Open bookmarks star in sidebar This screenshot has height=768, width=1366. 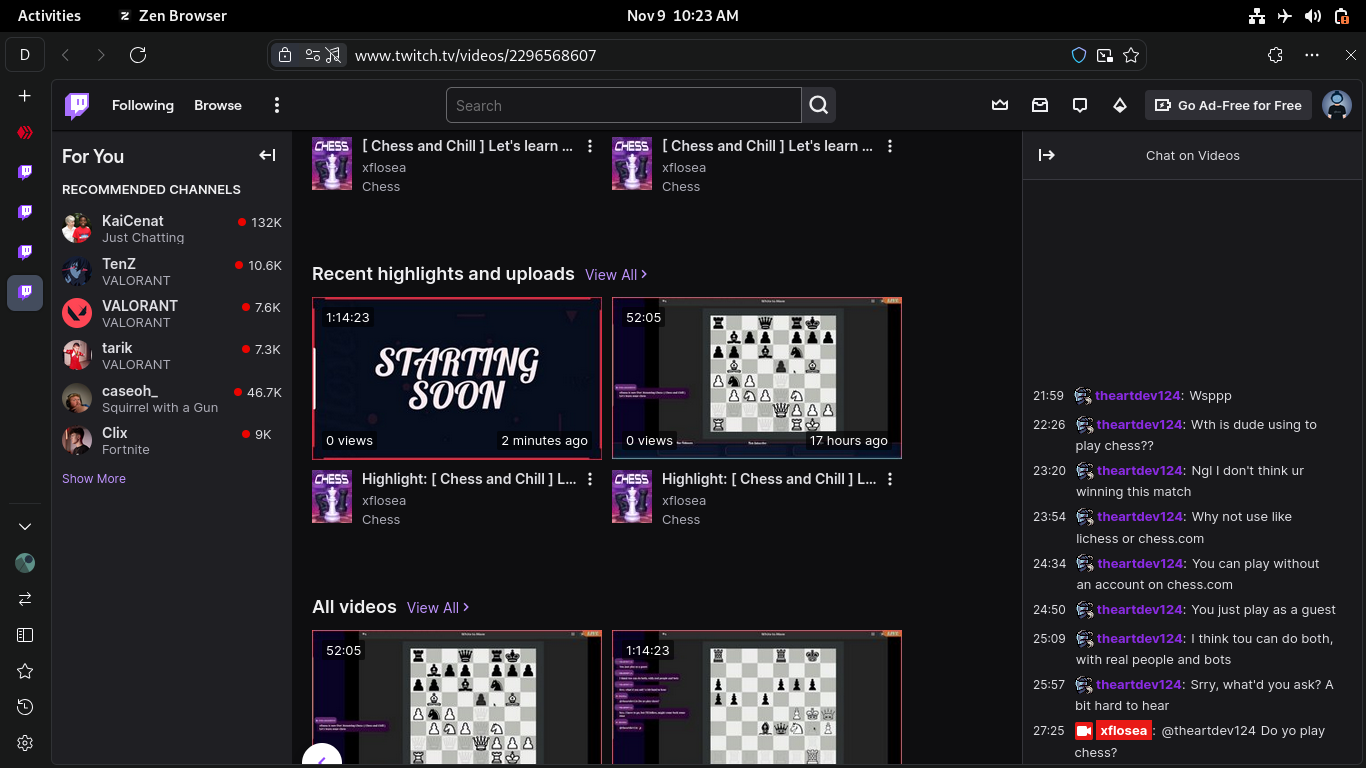pyautogui.click(x=25, y=671)
